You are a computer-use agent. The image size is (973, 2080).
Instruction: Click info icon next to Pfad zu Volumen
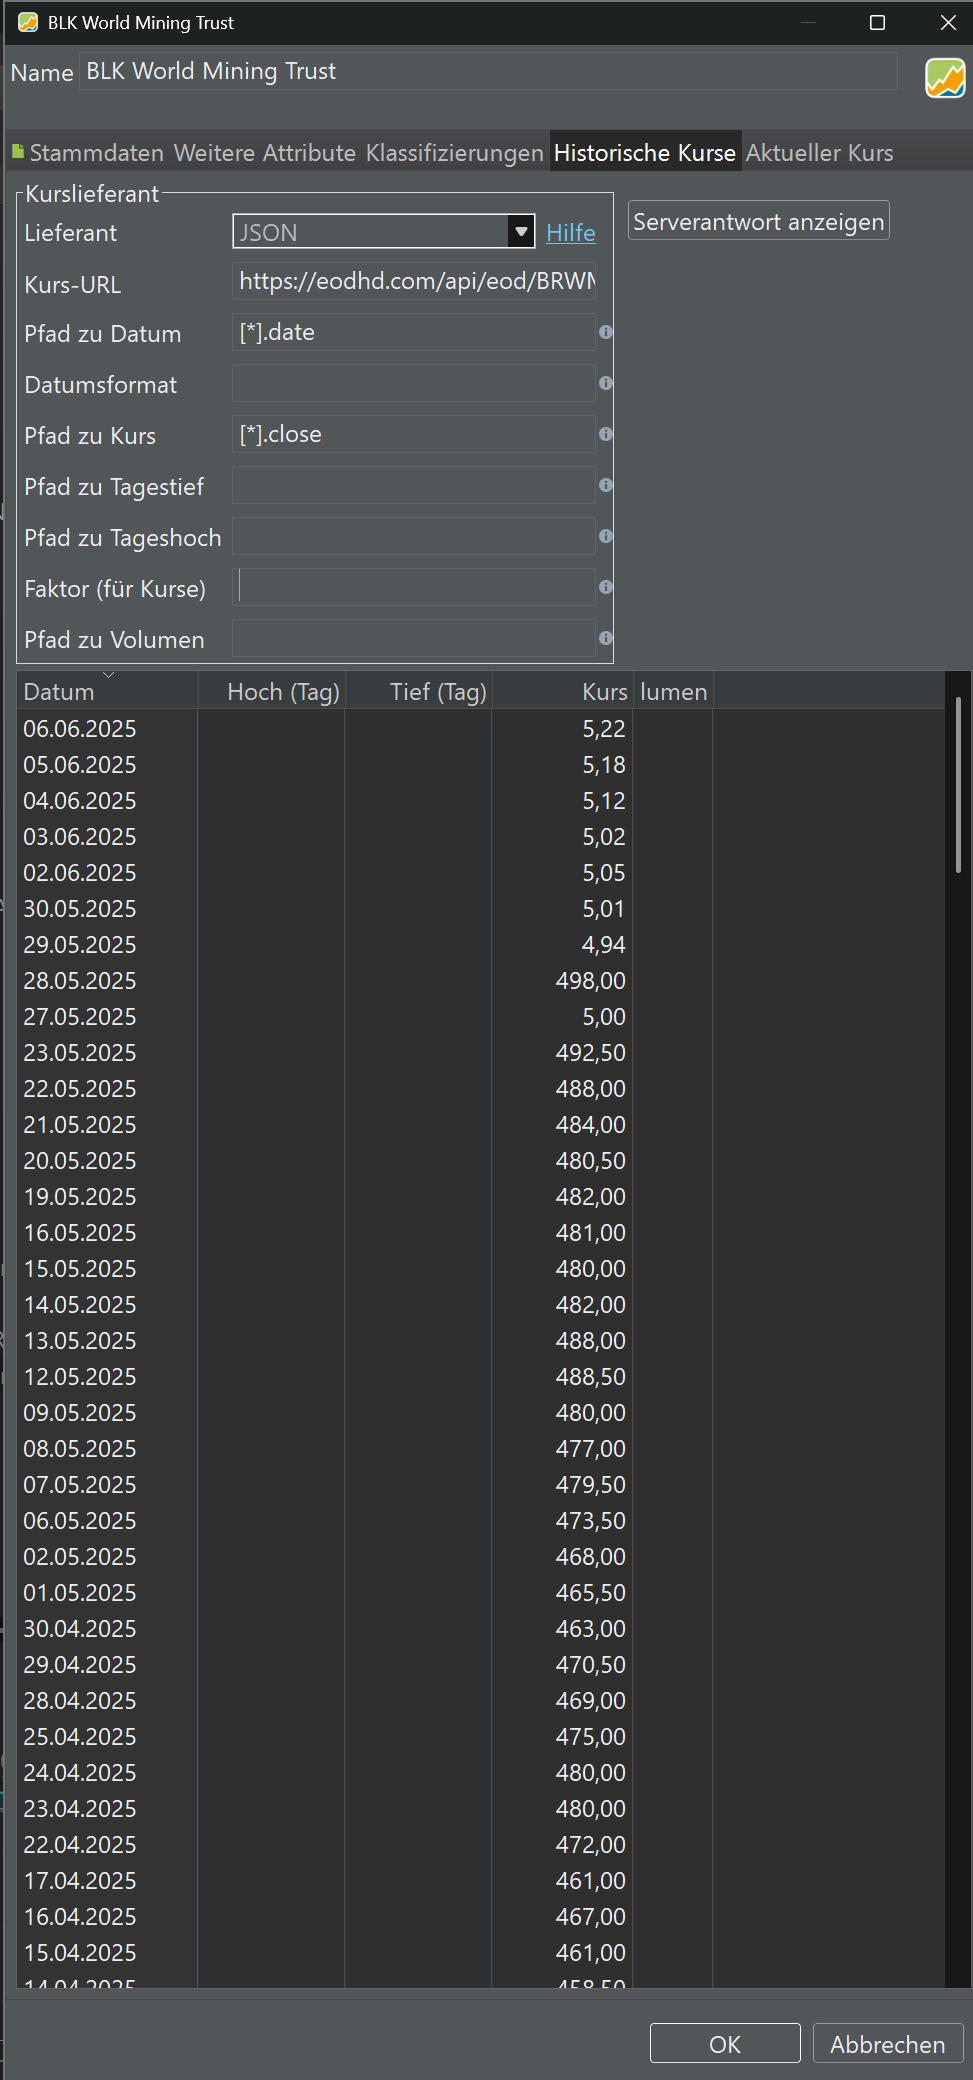pyautogui.click(x=605, y=638)
